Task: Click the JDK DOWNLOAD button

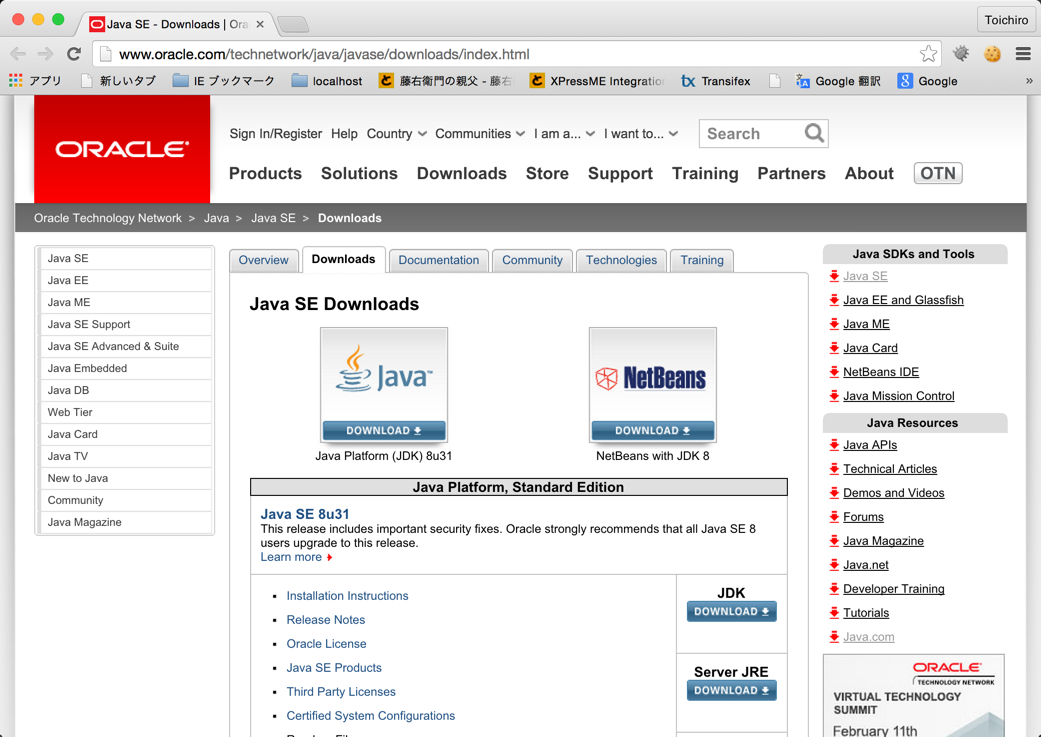Action: (731, 612)
